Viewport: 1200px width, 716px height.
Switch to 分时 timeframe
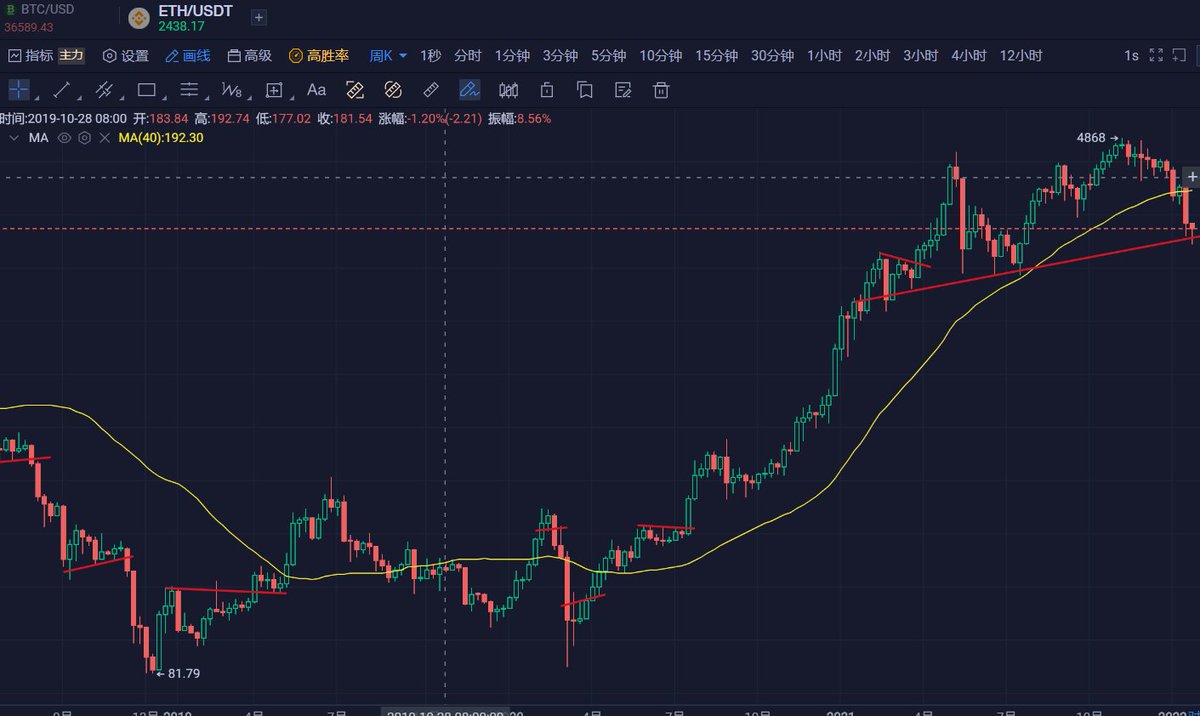(467, 56)
